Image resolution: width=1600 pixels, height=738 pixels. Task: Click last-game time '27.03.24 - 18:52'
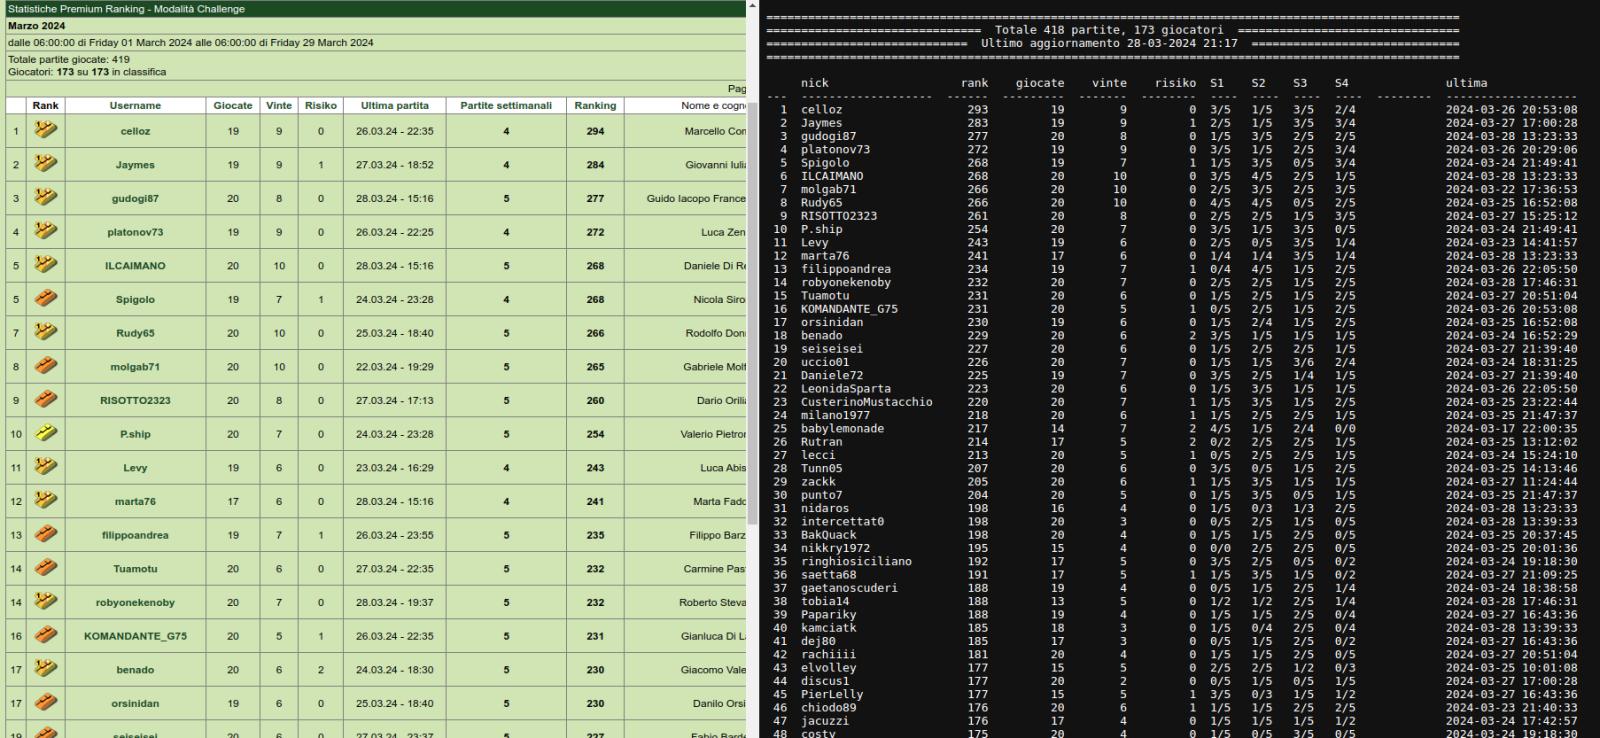click(x=395, y=165)
